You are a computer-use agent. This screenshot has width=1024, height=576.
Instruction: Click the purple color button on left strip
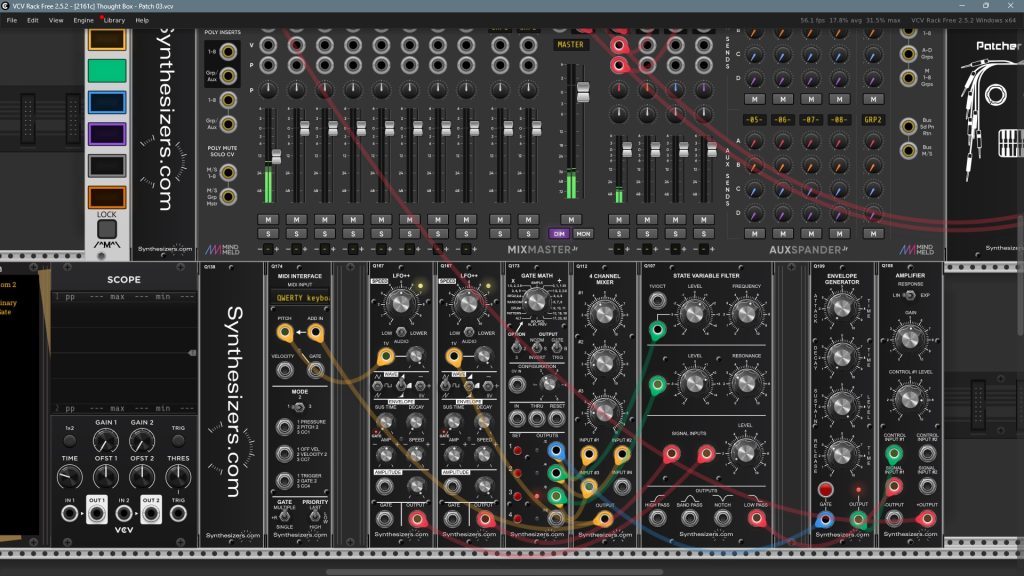pos(106,134)
